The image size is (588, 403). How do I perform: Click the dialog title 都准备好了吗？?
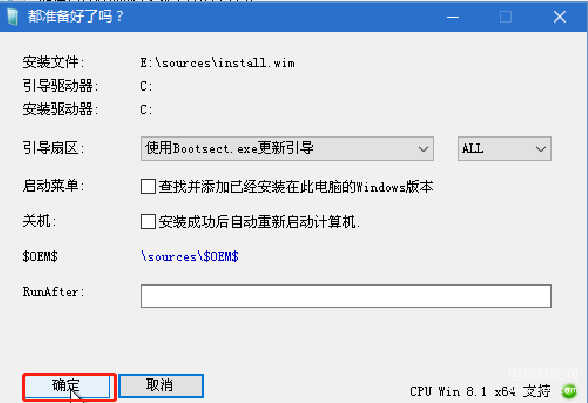[x=75, y=17]
